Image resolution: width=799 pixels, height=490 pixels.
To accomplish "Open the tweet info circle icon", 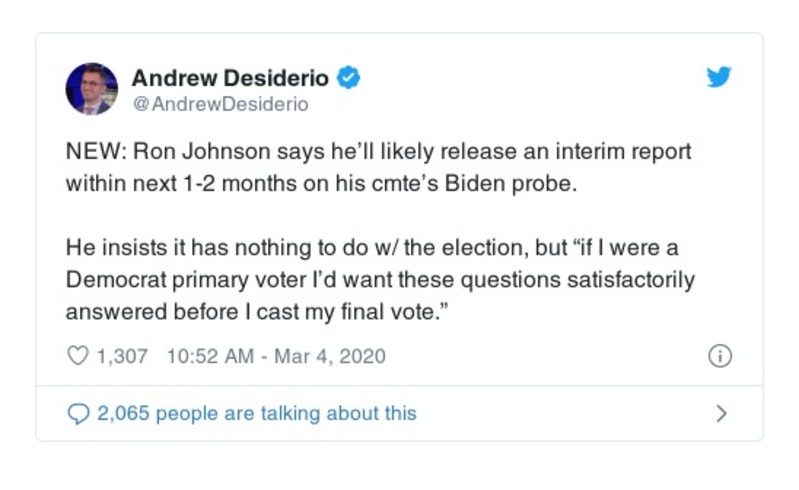I will click(719, 356).
